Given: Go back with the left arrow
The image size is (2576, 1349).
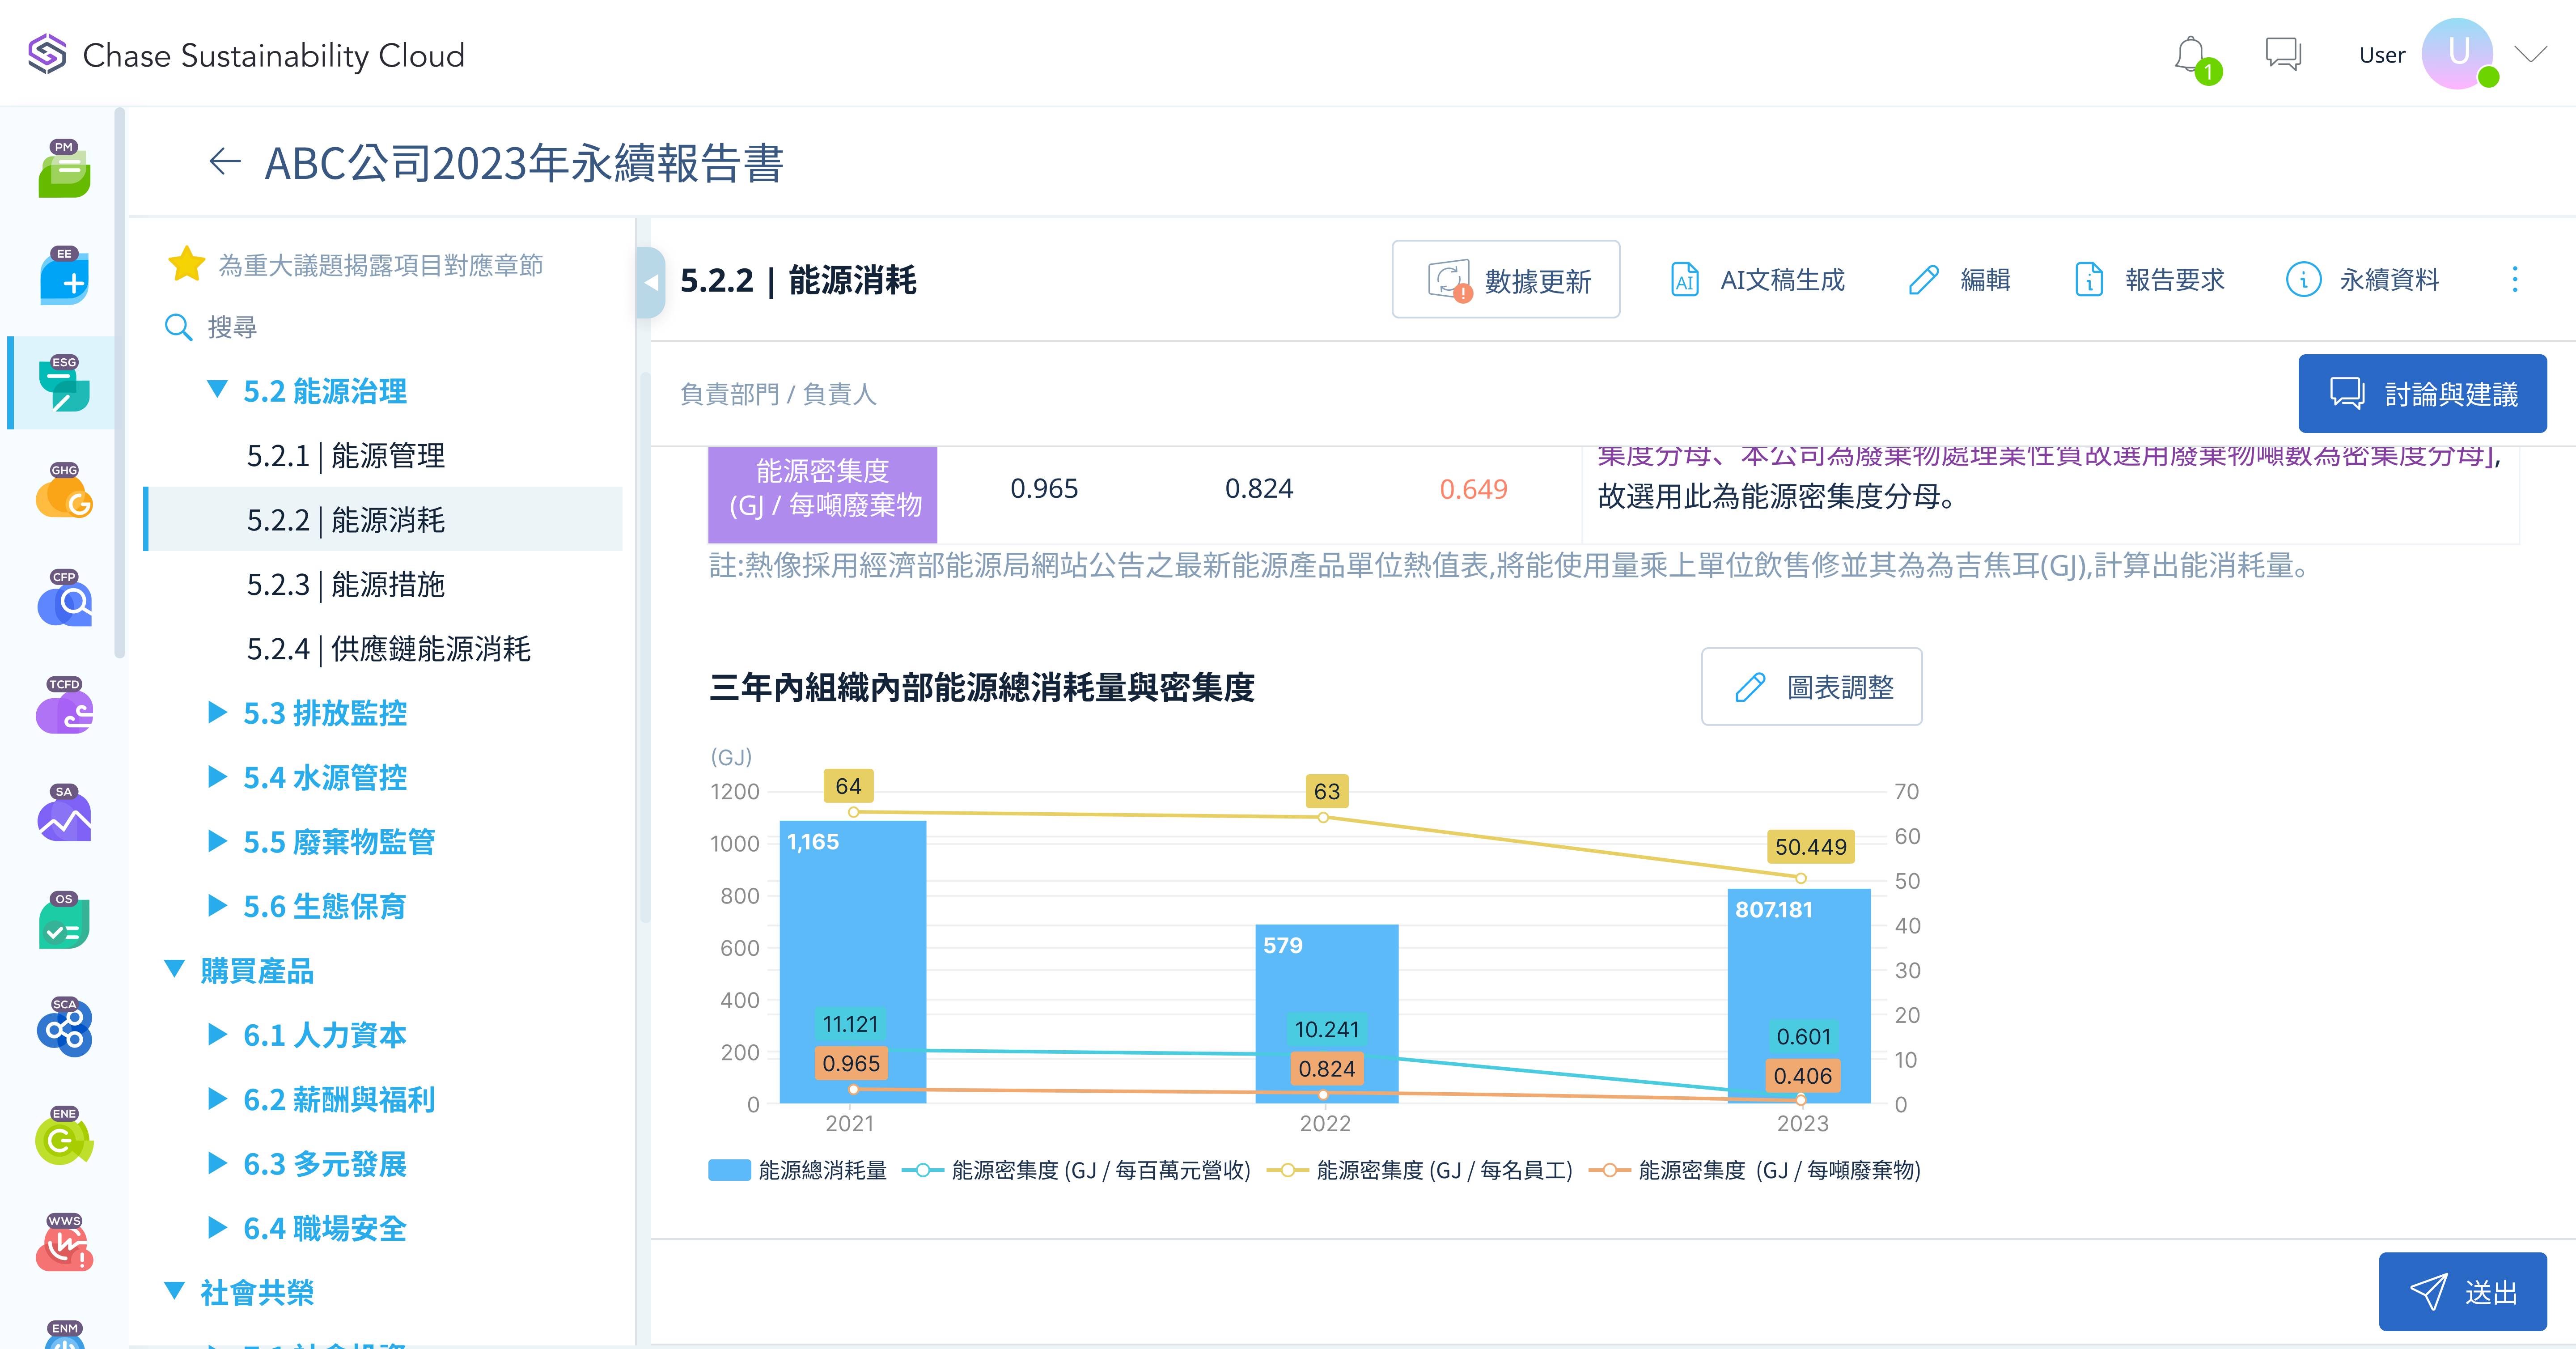Looking at the screenshot, I should [x=225, y=162].
